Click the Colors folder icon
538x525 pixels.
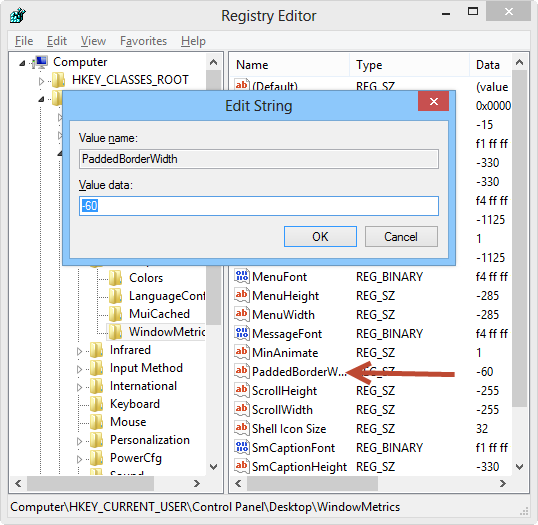click(116, 278)
